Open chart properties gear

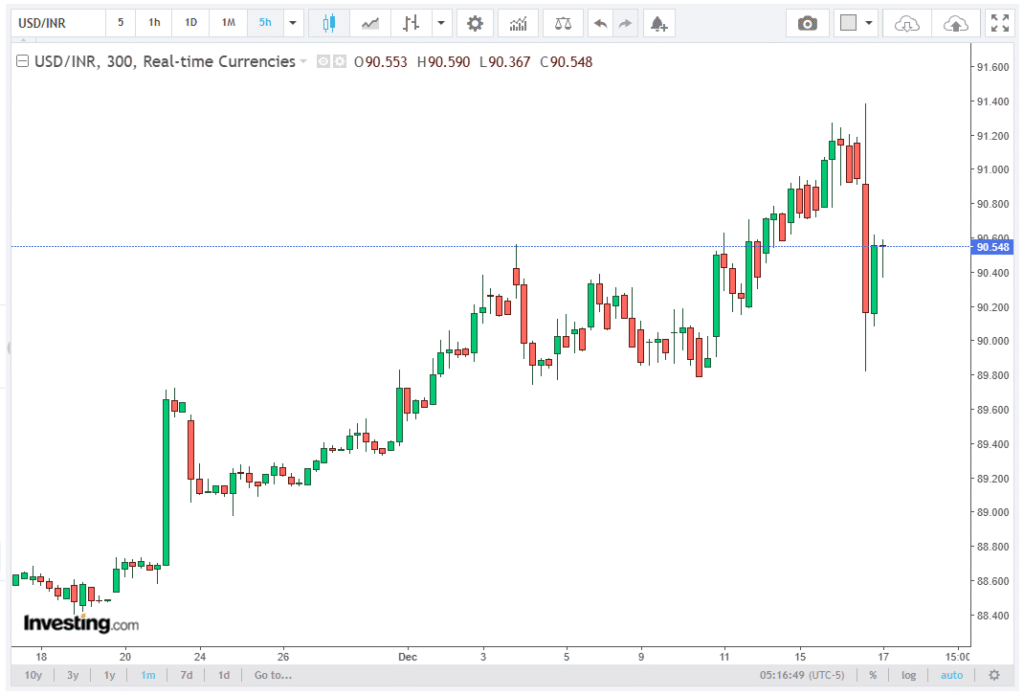[475, 22]
